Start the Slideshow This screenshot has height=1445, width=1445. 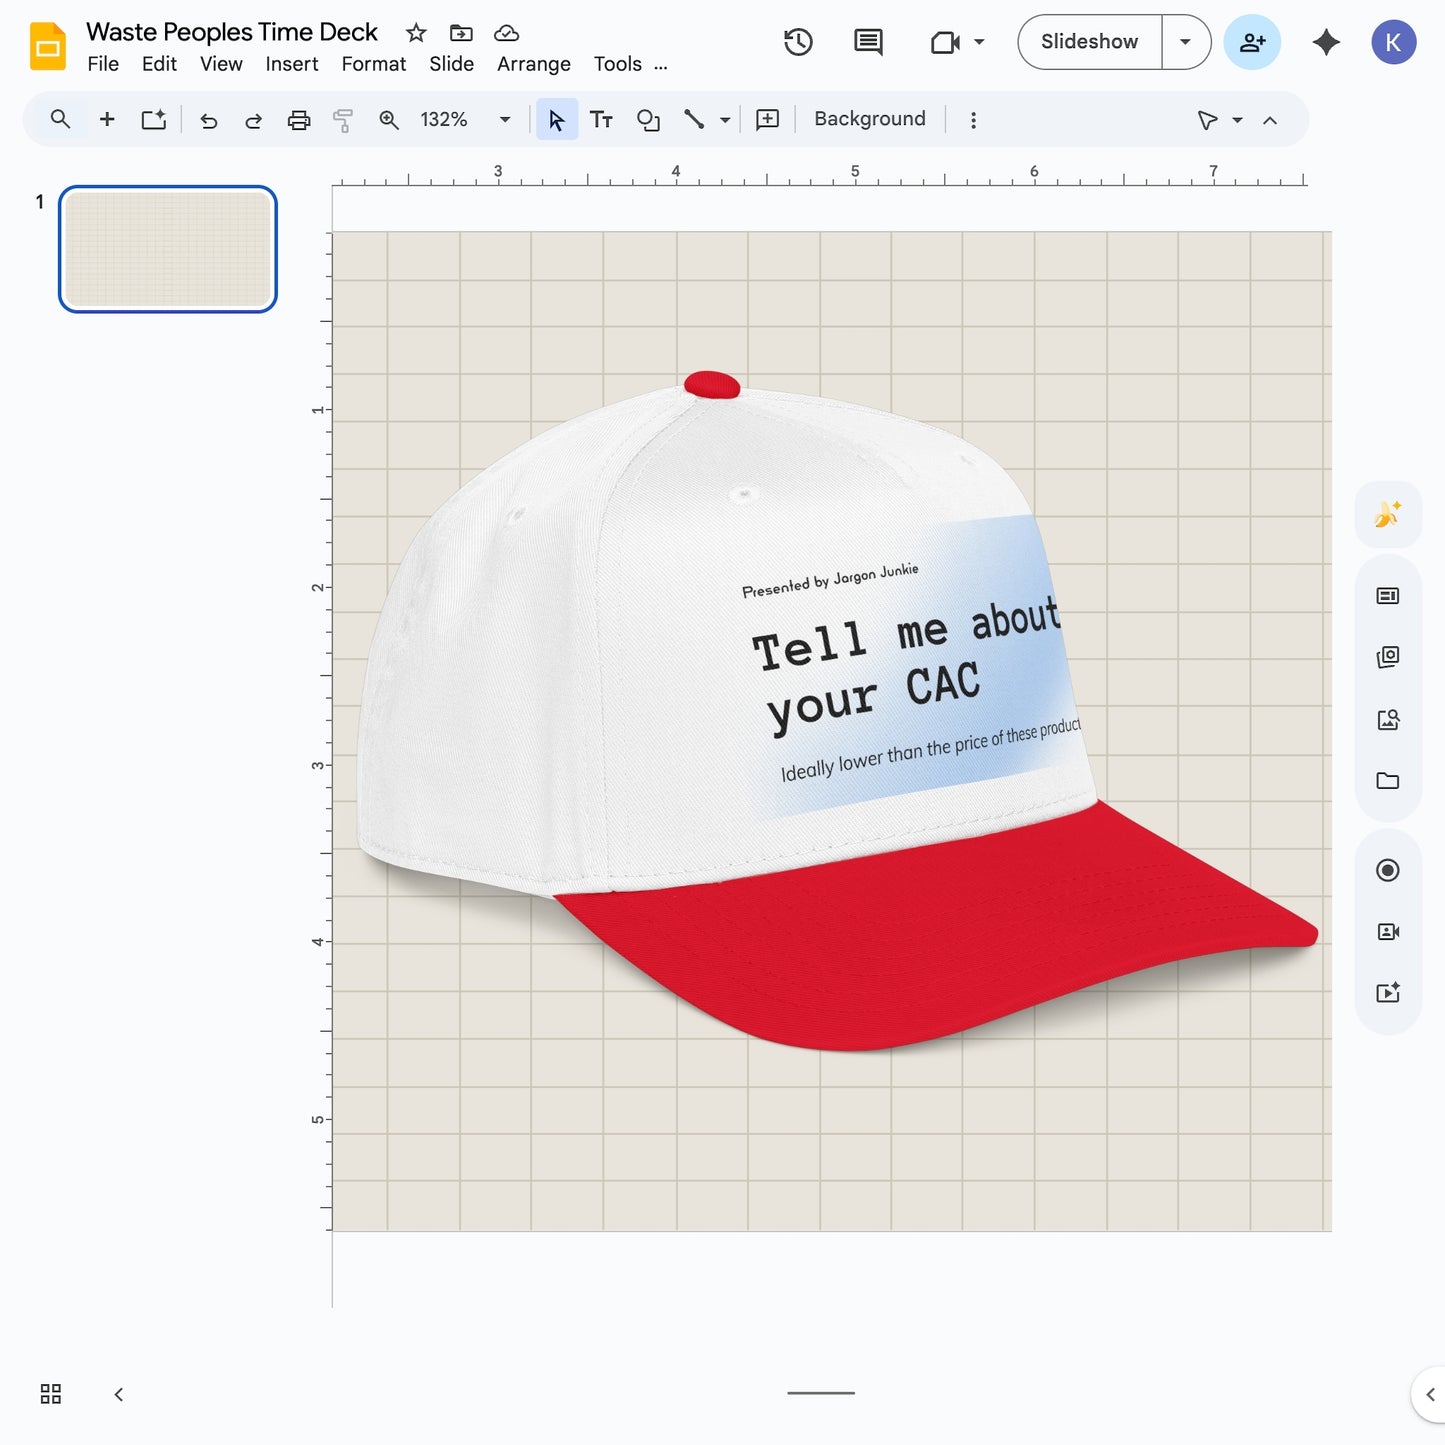point(1089,42)
